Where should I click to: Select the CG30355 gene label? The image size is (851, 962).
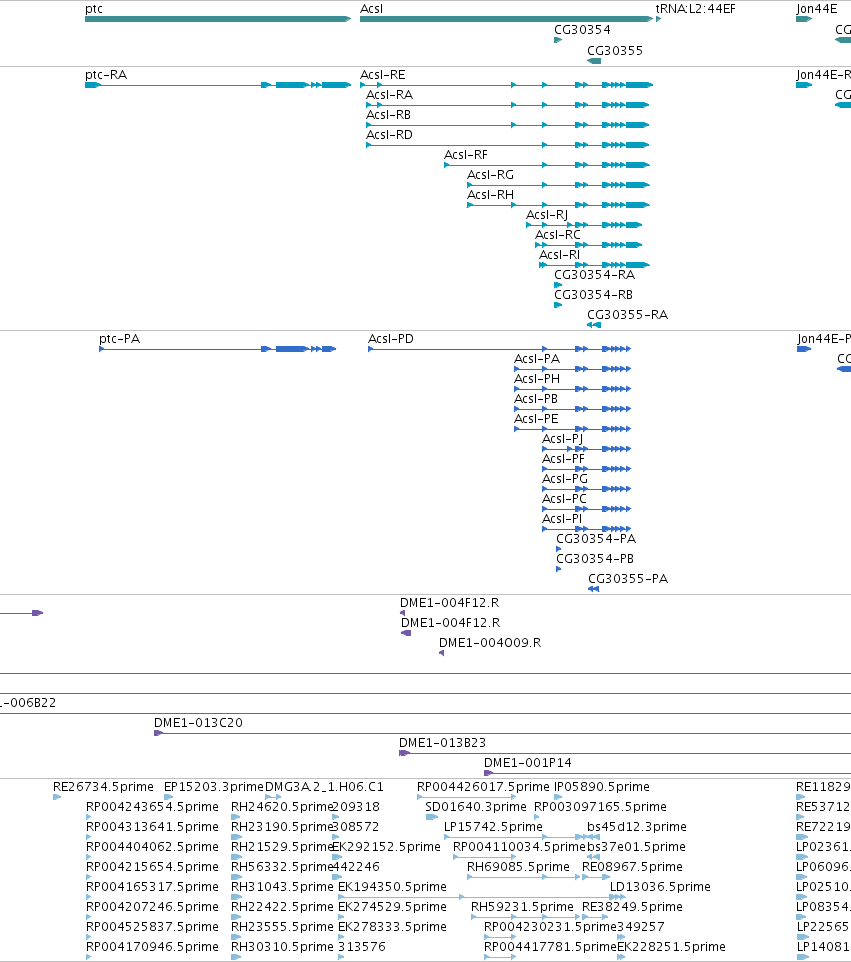(x=615, y=50)
